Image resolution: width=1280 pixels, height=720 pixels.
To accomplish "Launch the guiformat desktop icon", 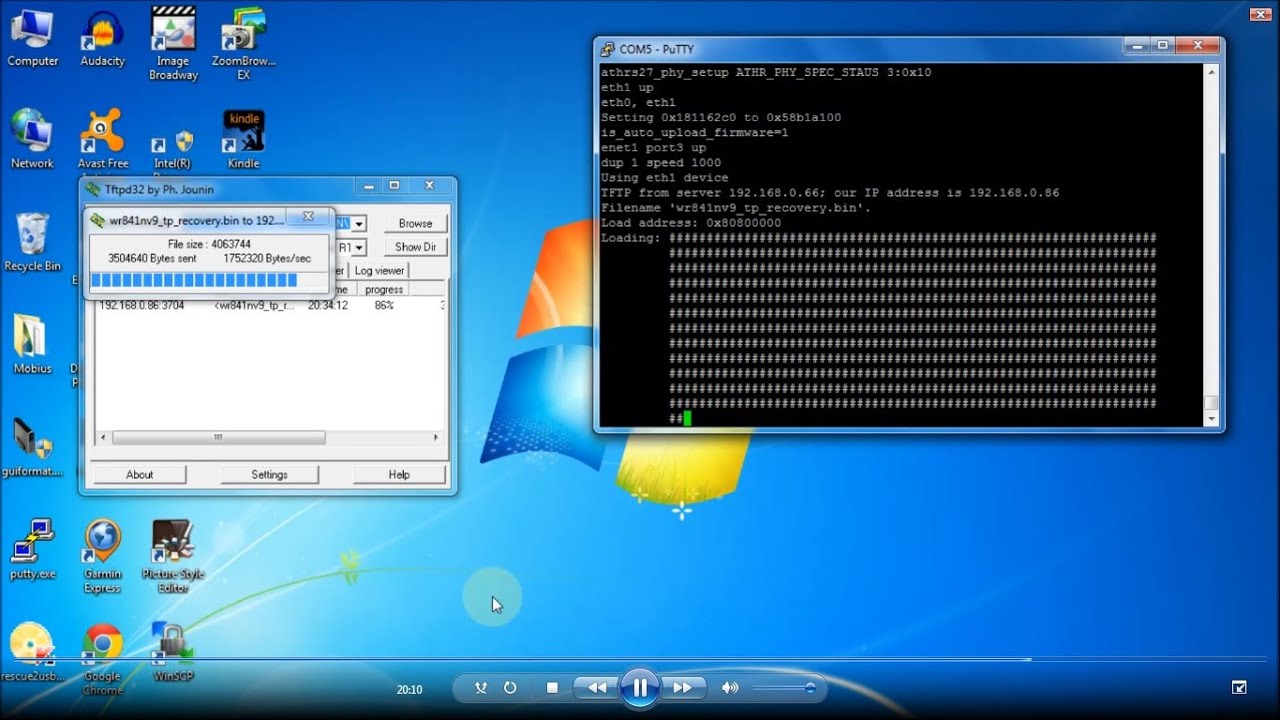I will (x=32, y=447).
